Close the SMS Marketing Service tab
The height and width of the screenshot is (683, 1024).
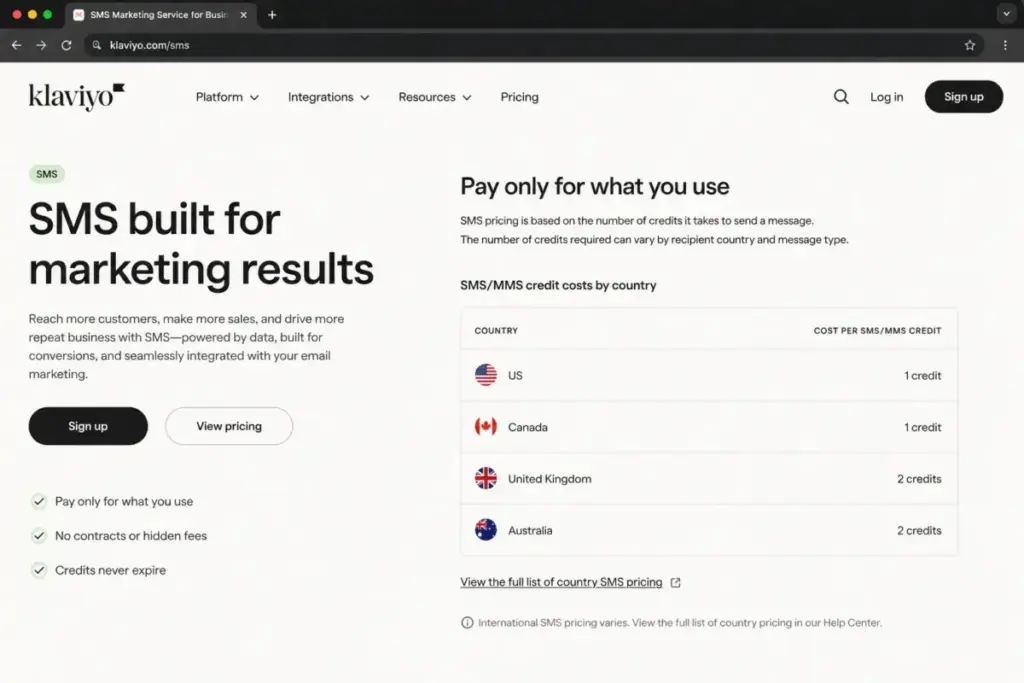[x=244, y=14]
